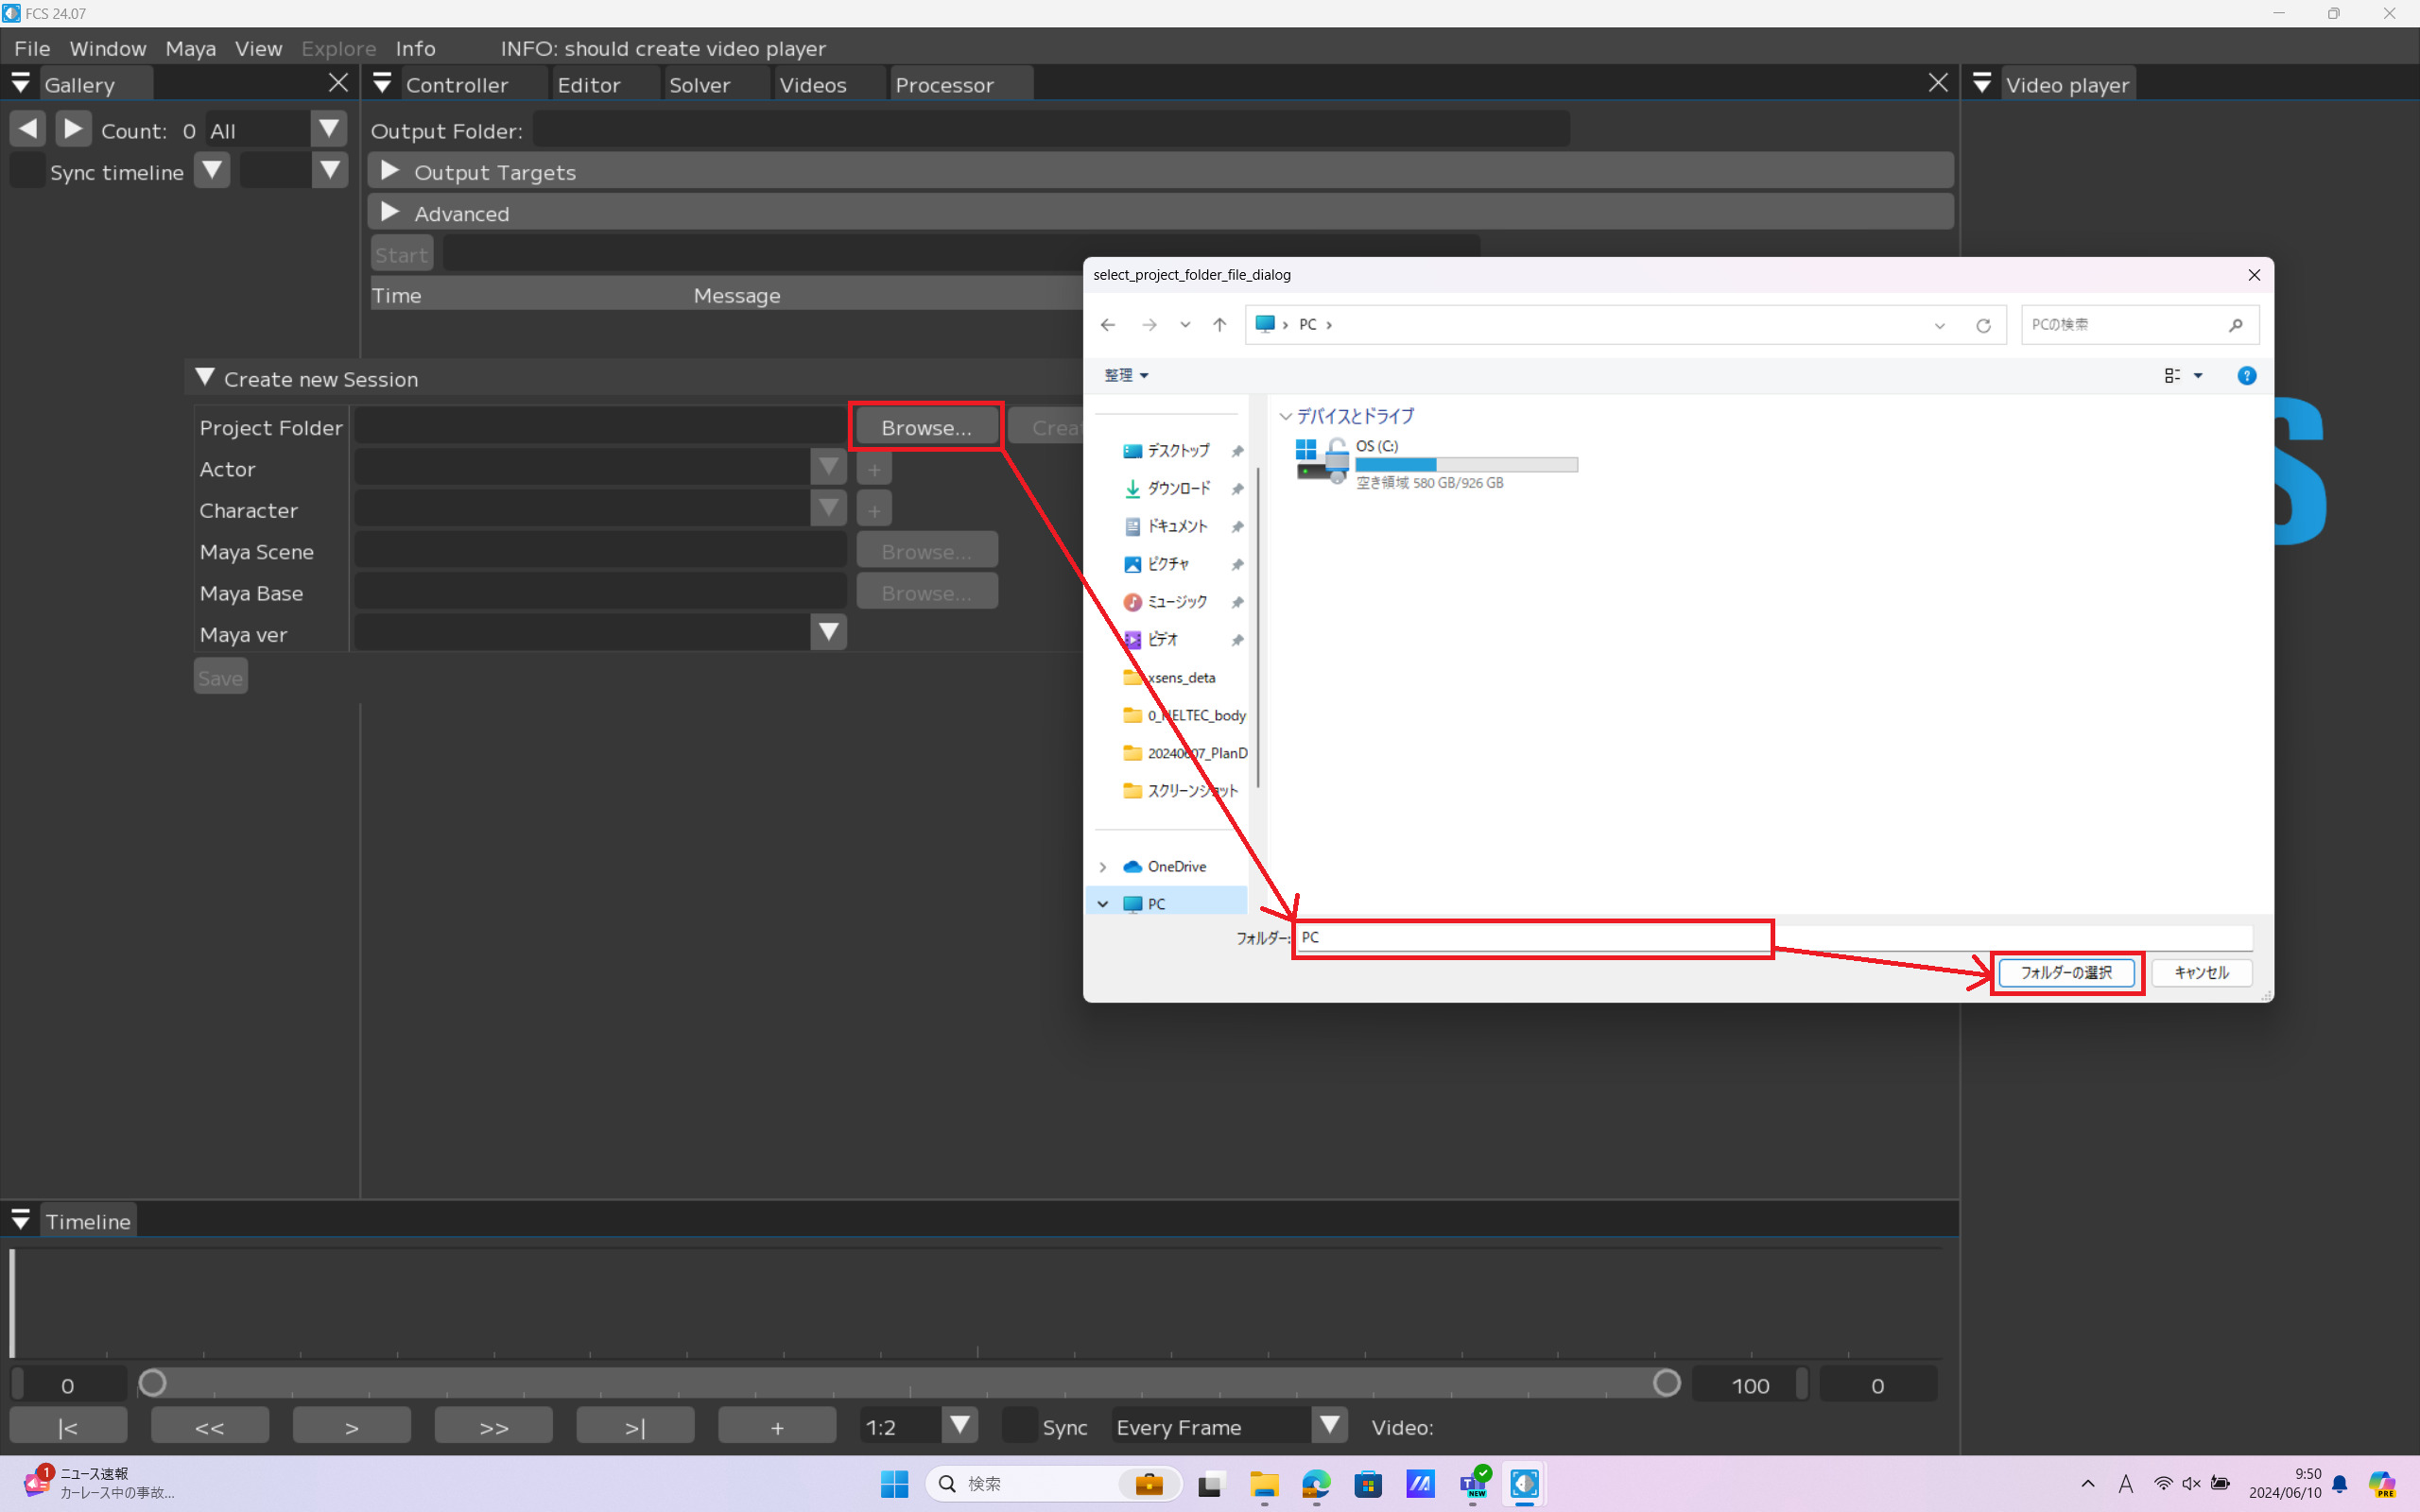Click the キャンセル button
The height and width of the screenshot is (1512, 2420).
[2201, 972]
